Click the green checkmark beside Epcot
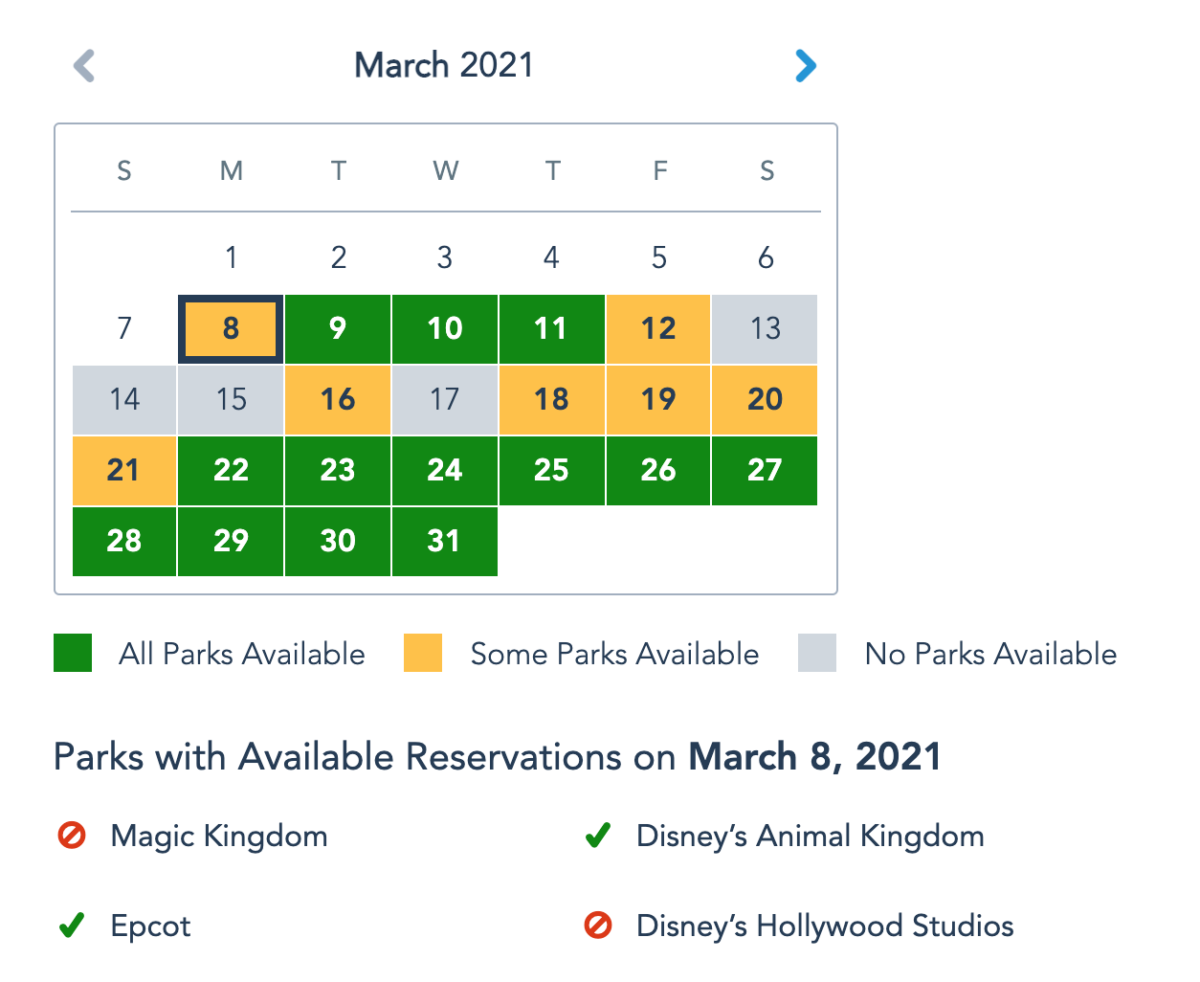1200x982 pixels. (71, 926)
